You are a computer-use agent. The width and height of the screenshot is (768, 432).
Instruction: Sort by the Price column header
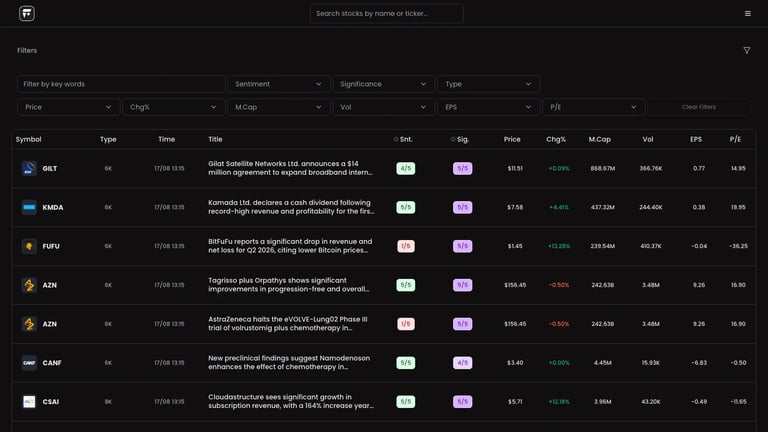click(x=512, y=139)
